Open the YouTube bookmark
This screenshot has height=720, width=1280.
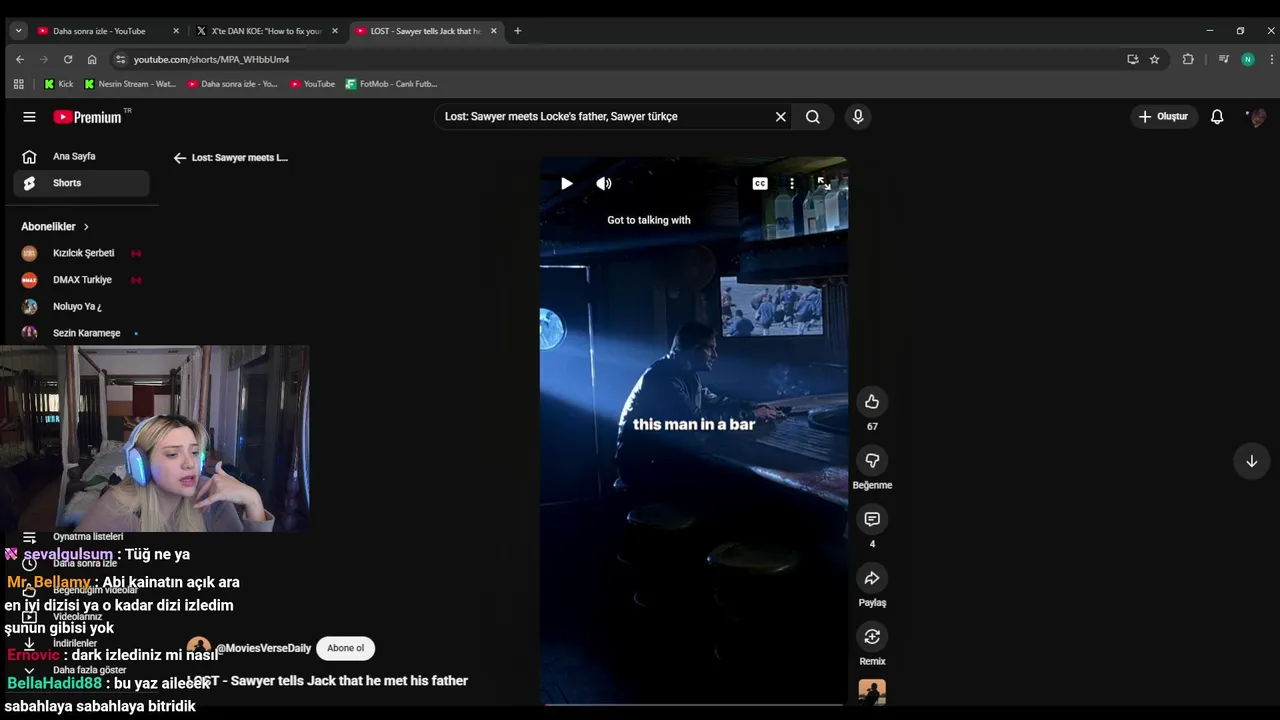[x=312, y=84]
